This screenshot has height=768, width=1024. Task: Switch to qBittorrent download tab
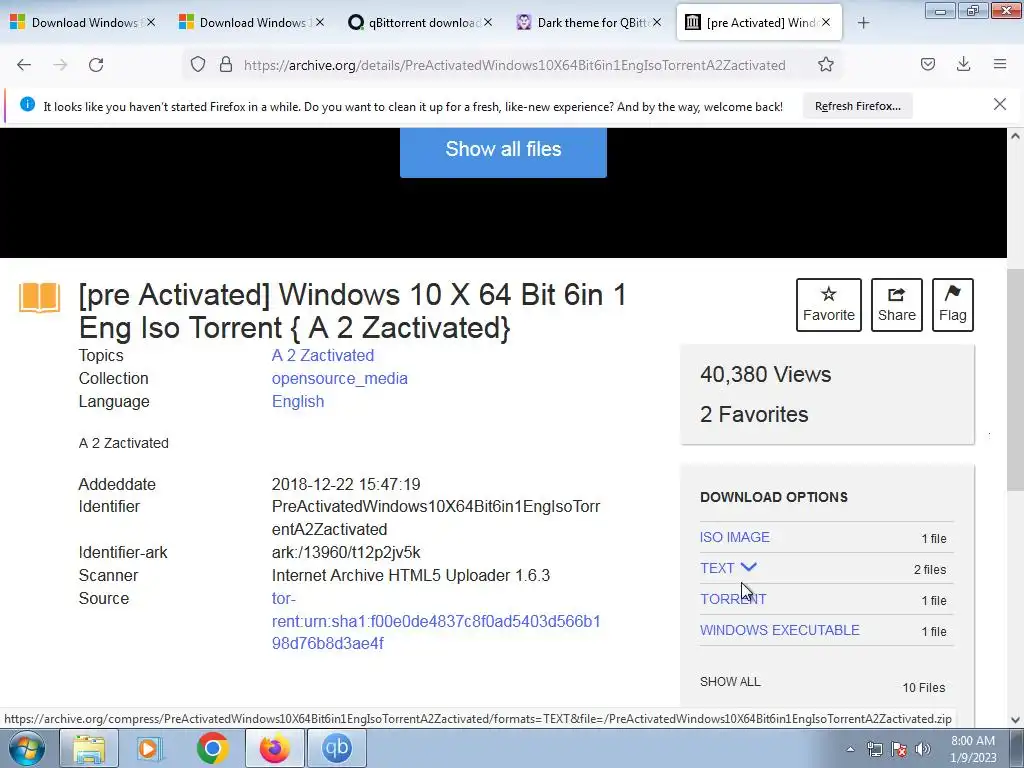click(x=420, y=23)
